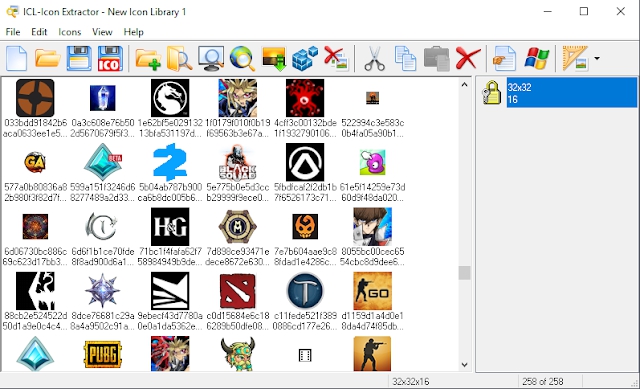Click the 258 of 258 status text
Viewport: 640px width, 389px height.
tap(542, 382)
